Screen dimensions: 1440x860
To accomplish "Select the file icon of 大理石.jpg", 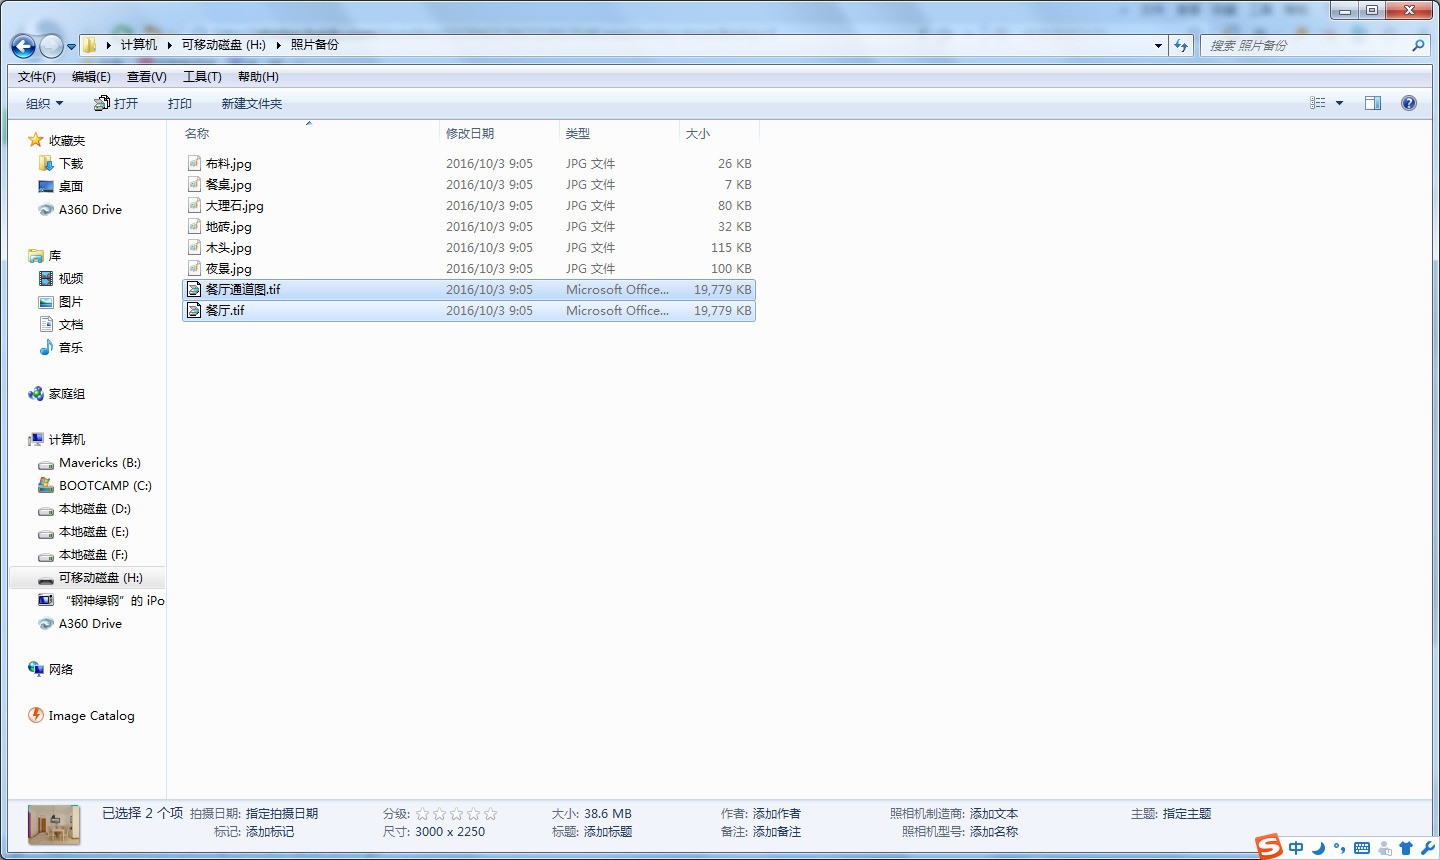I will coord(195,205).
